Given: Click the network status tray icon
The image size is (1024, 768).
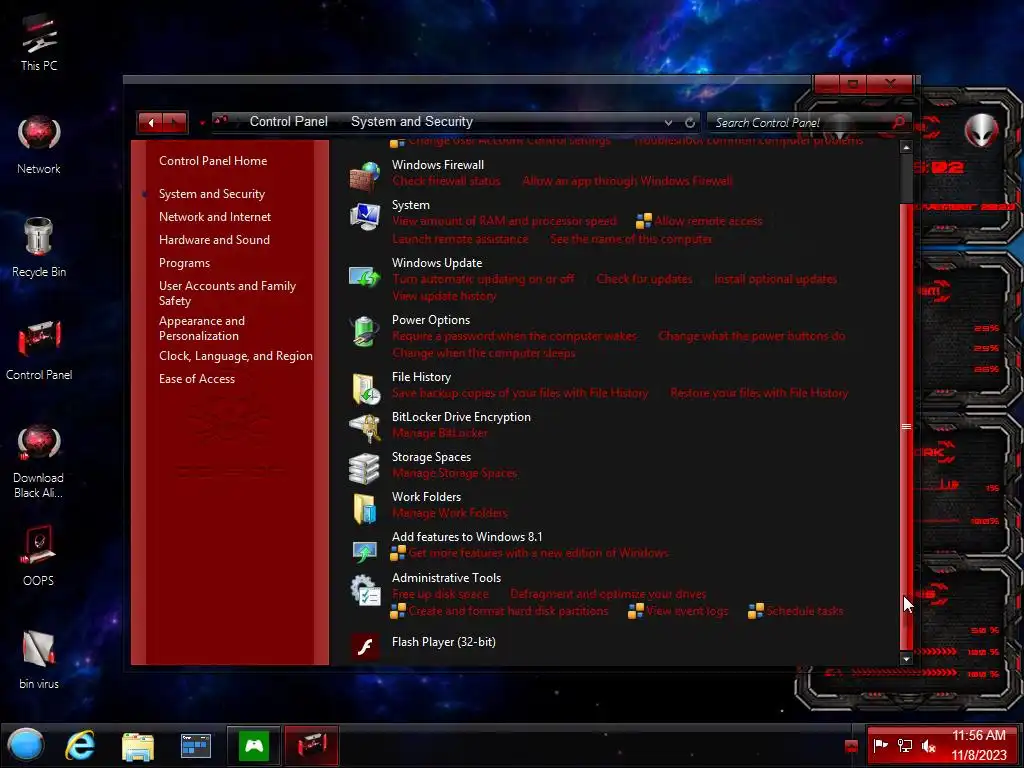Looking at the screenshot, I should click(x=904, y=745).
